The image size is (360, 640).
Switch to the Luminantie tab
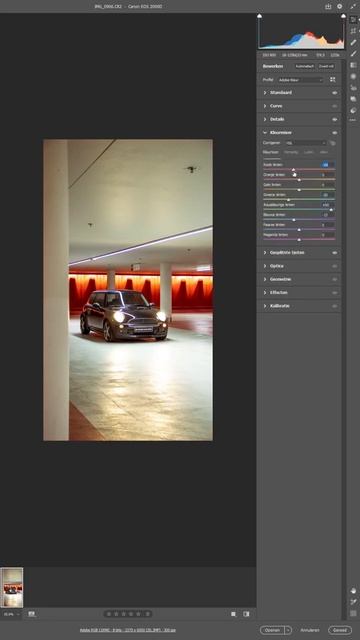[309, 152]
